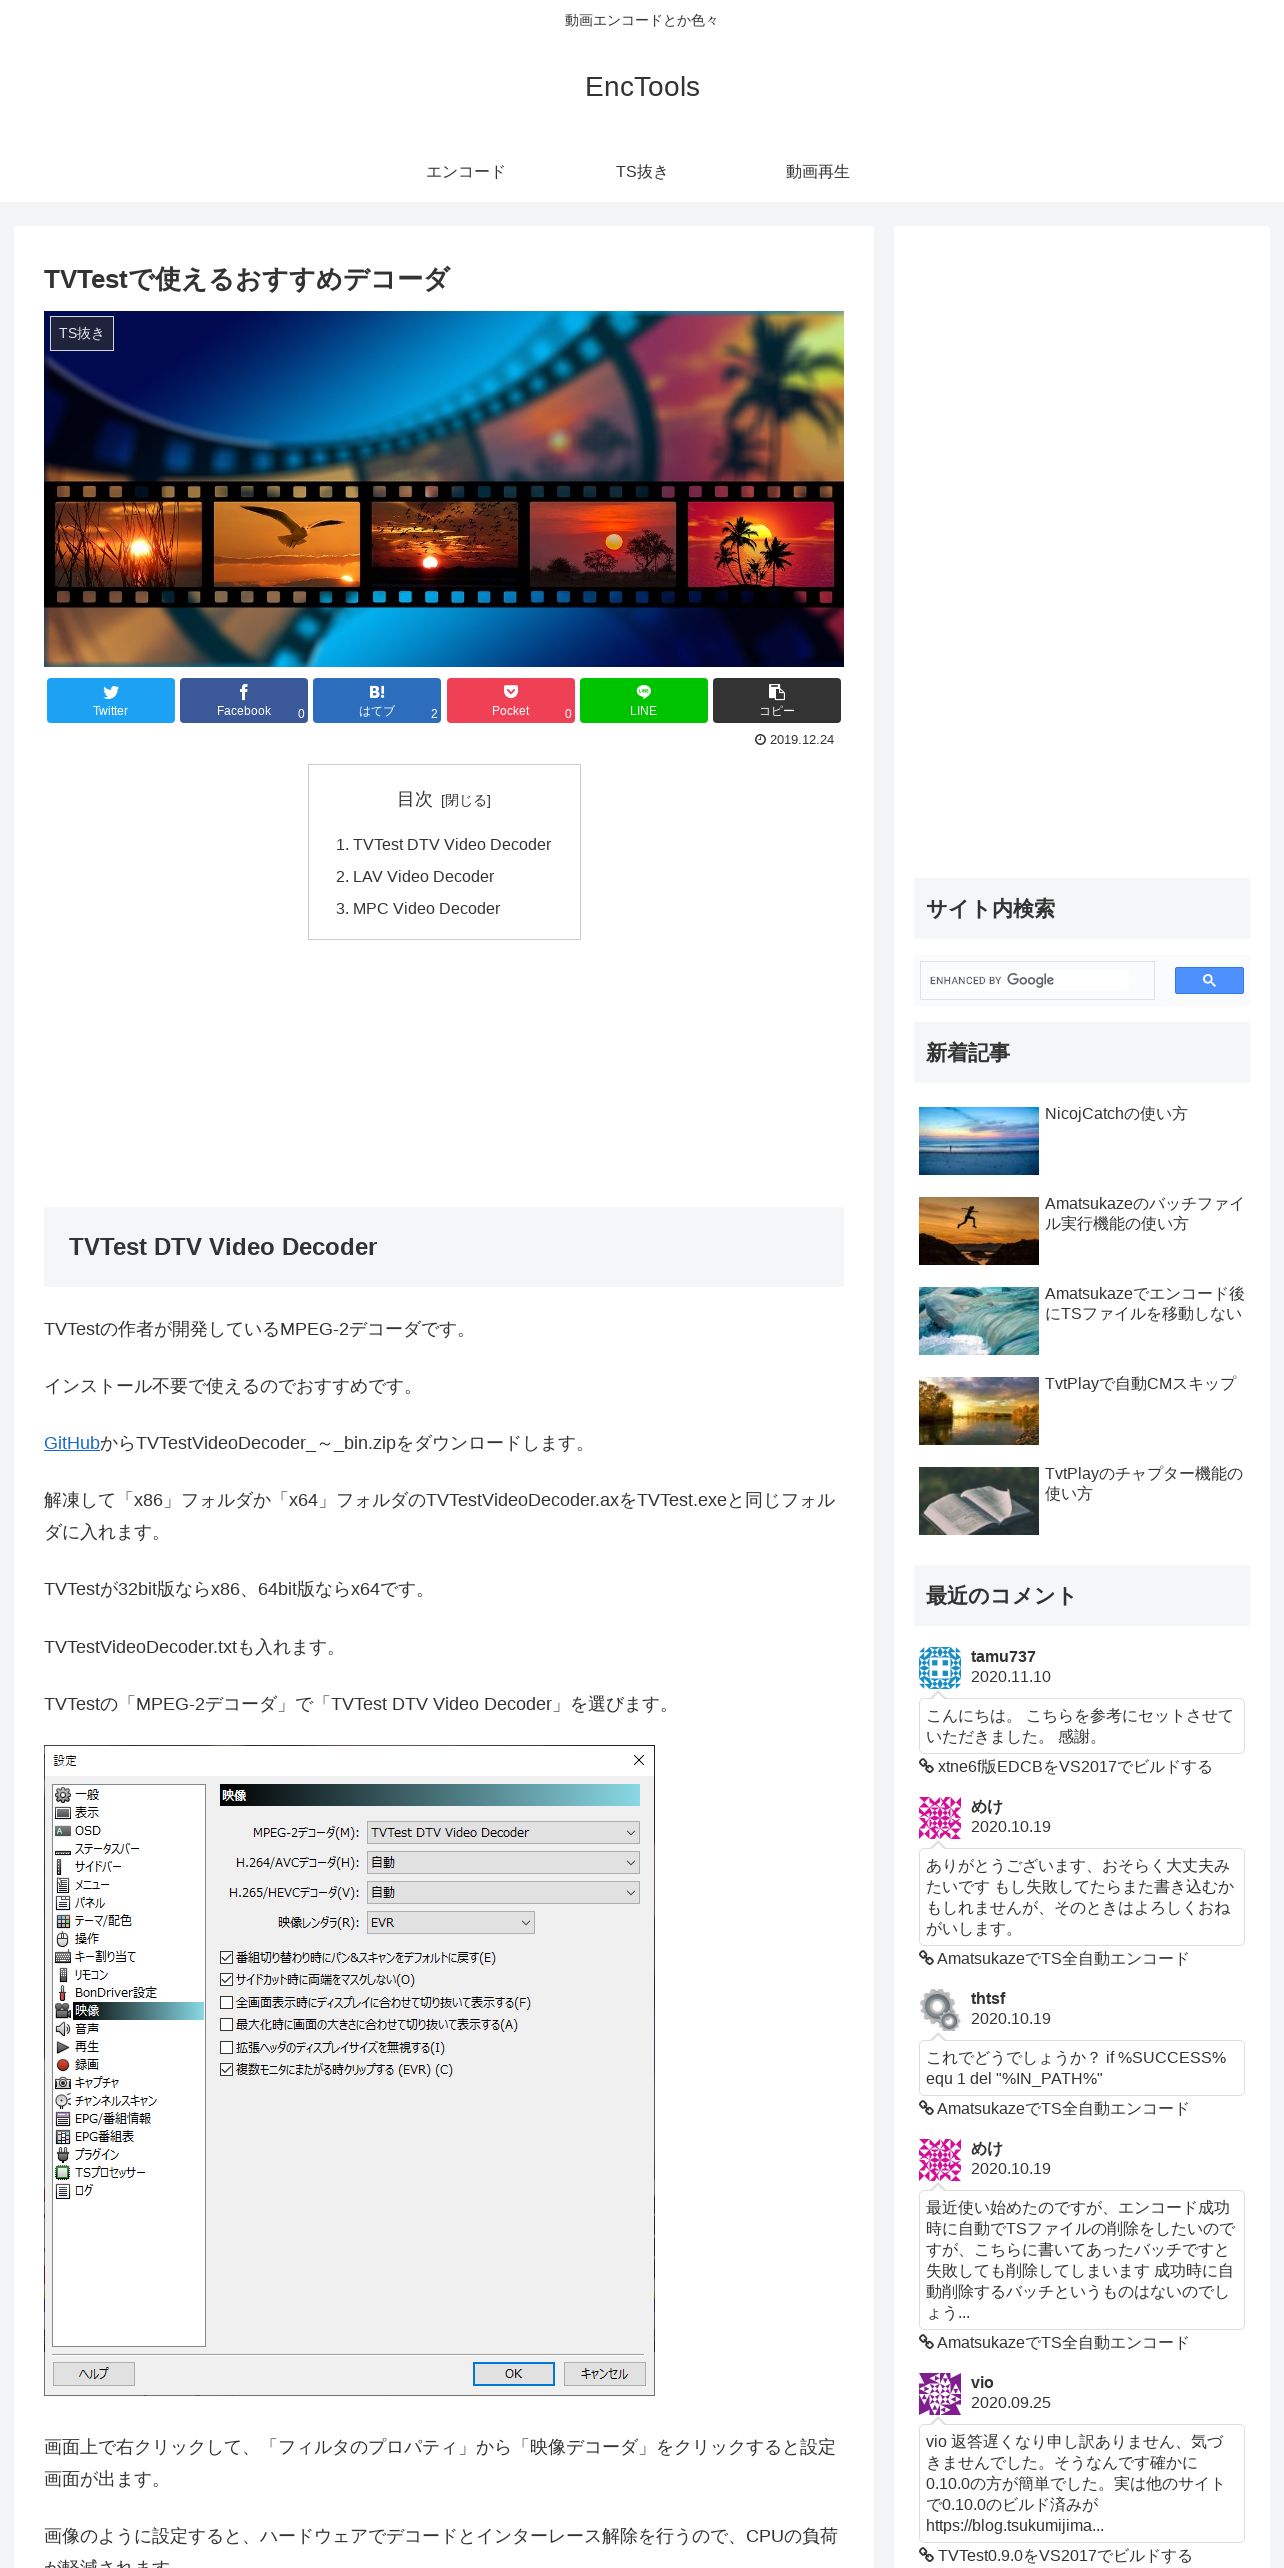Click the OK button in 設定 dialog
The image size is (1284, 2568).
pyautogui.click(x=514, y=2374)
